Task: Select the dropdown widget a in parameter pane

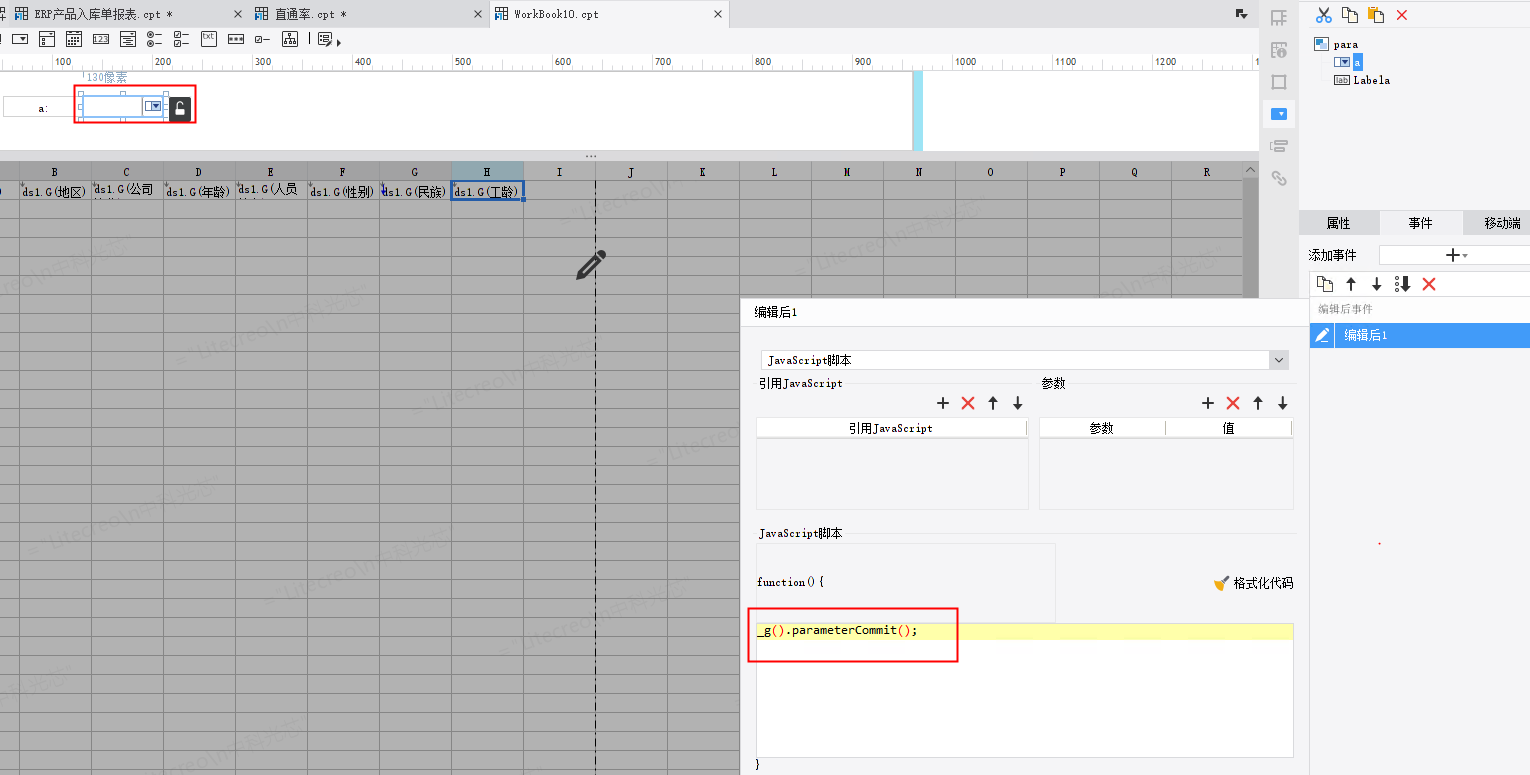Action: click(123, 106)
